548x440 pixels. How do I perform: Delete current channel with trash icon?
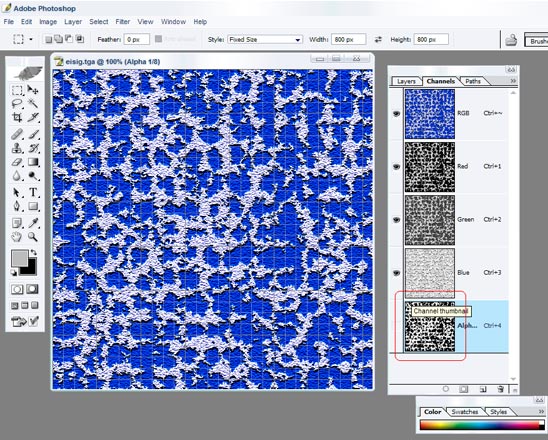[500, 389]
